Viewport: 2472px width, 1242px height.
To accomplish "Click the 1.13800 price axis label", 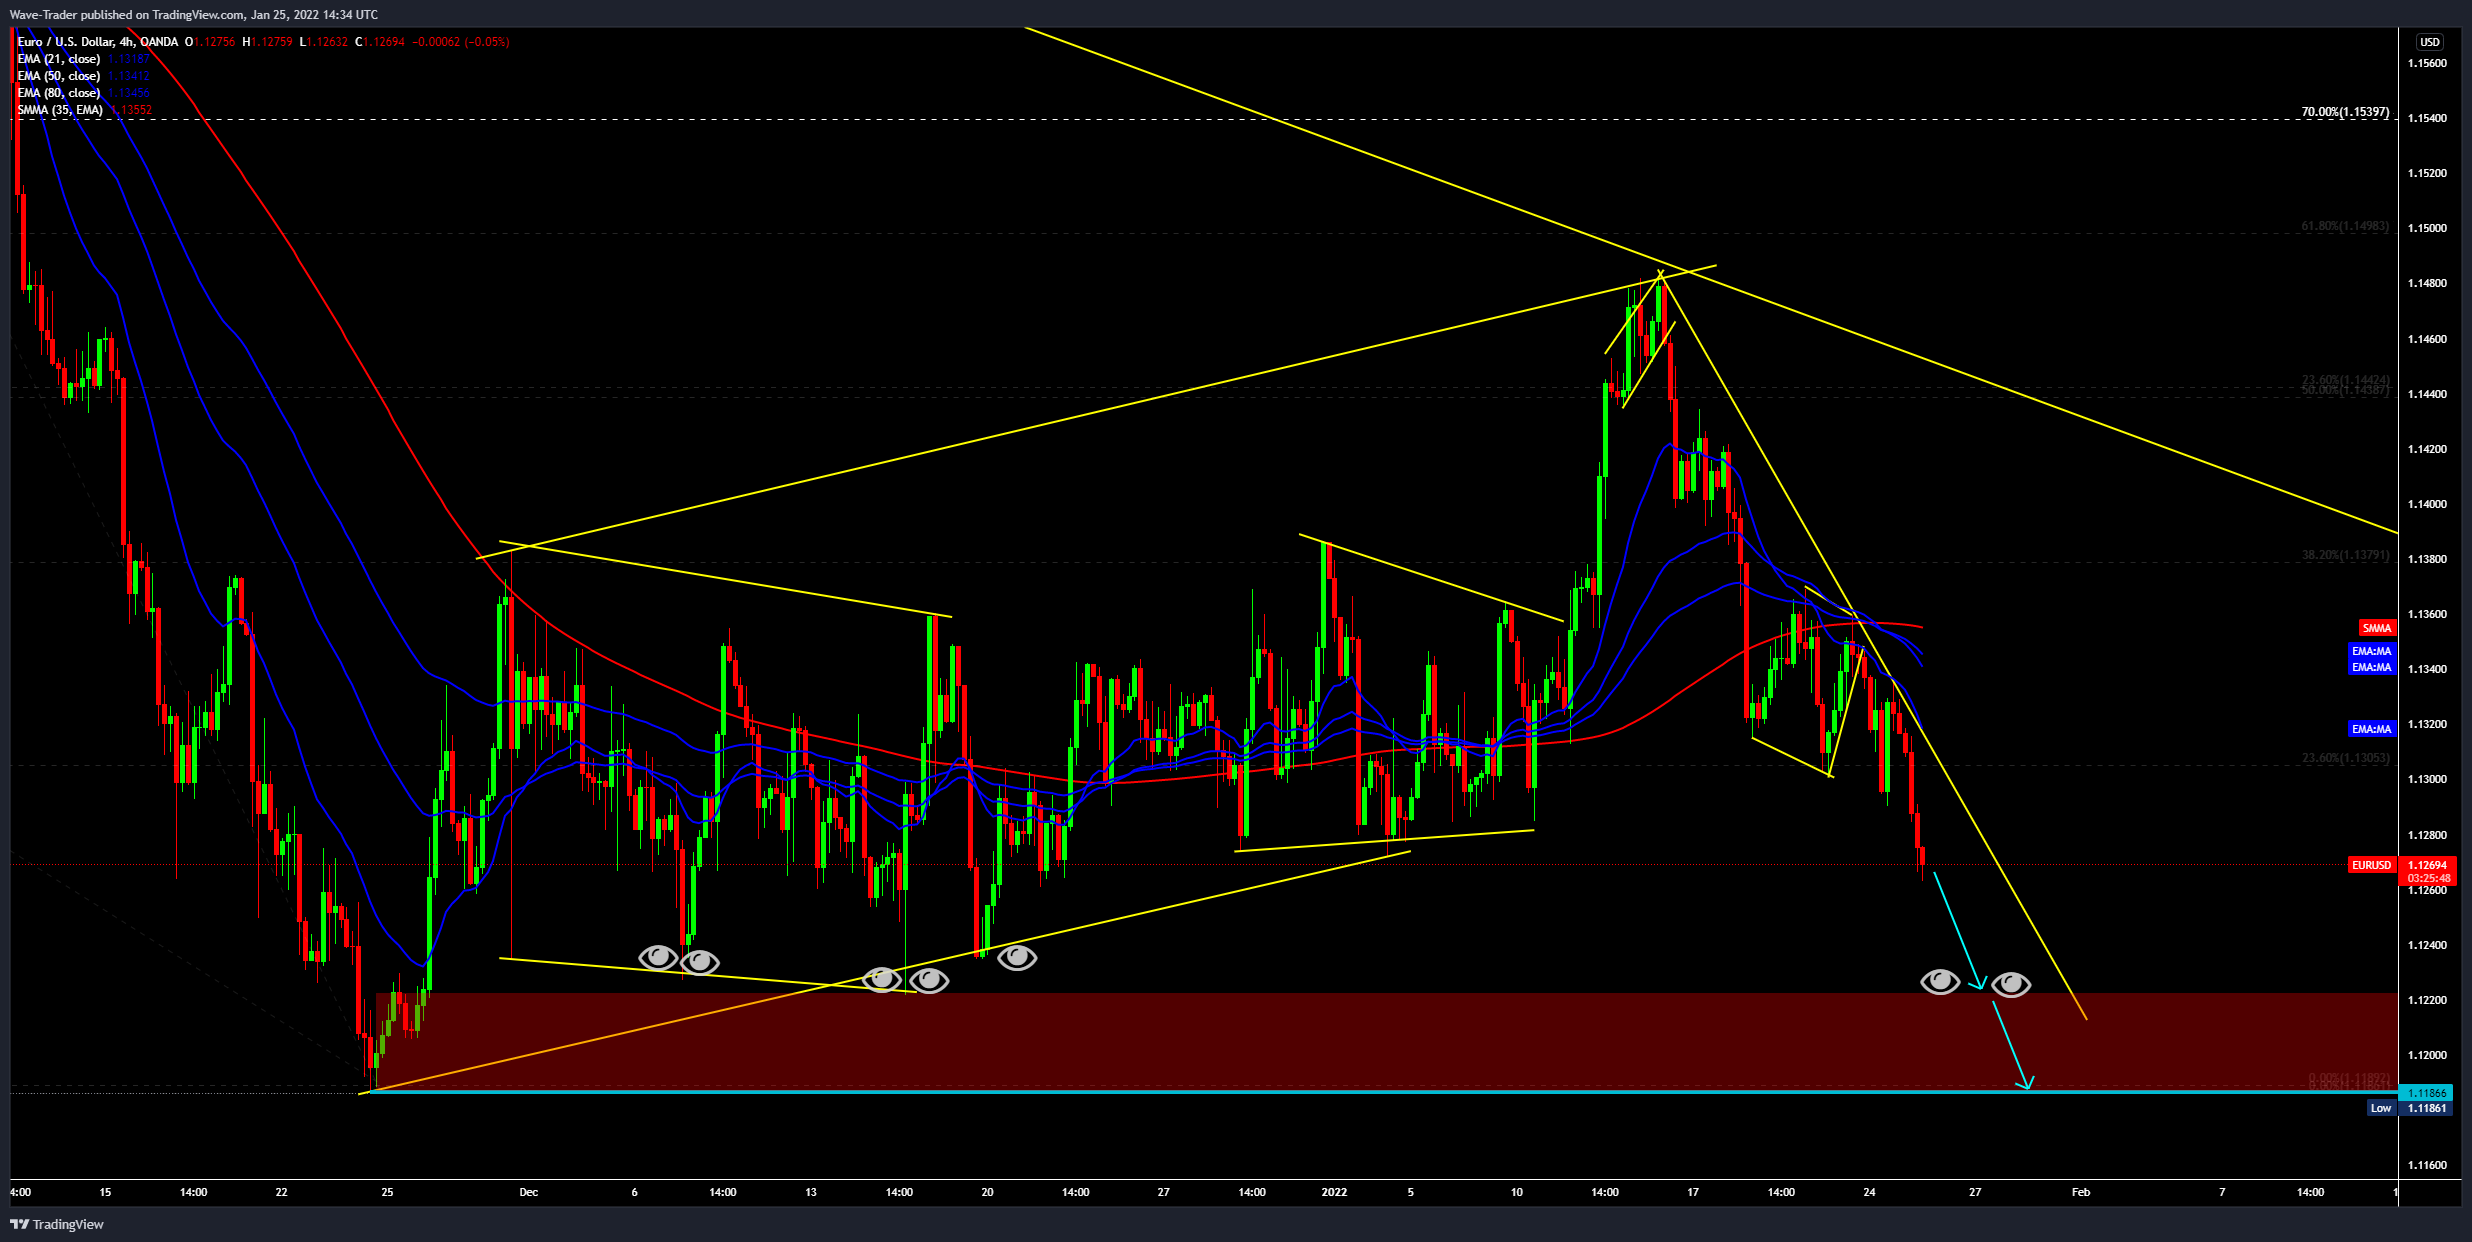I will pos(2427,559).
